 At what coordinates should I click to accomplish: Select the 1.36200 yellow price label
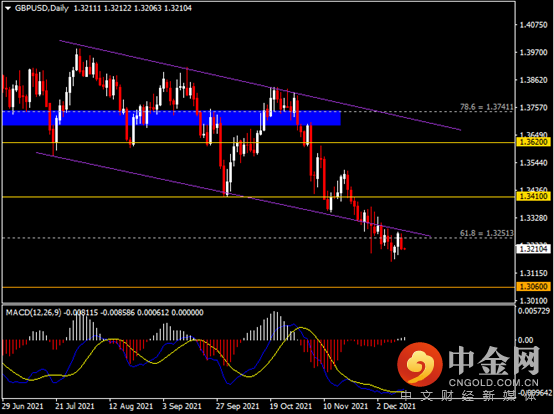(x=534, y=142)
